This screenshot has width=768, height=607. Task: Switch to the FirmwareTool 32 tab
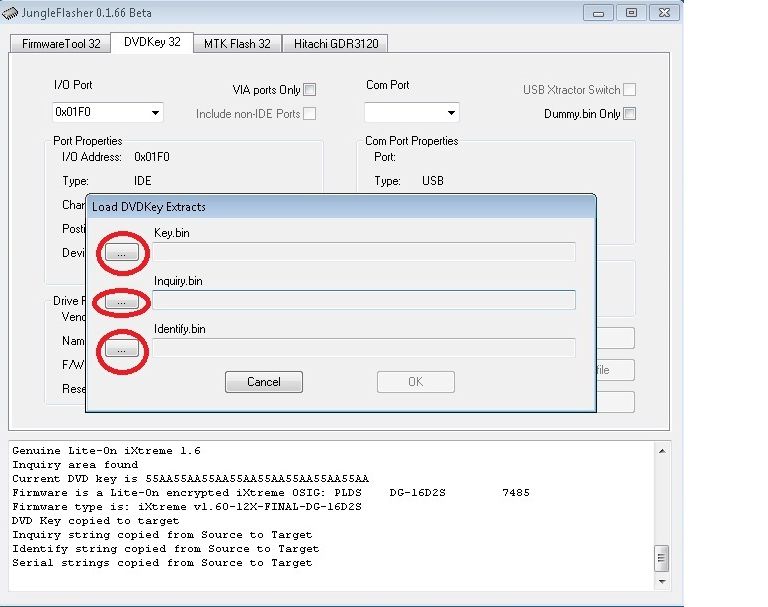[61, 43]
